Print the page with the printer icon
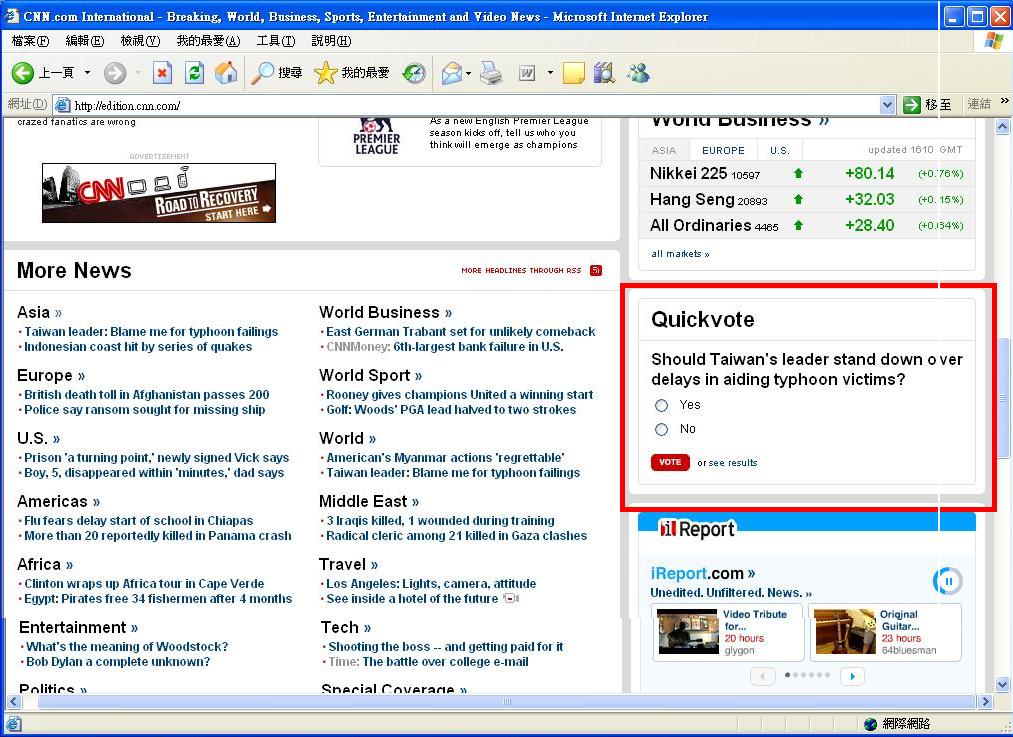 pyautogui.click(x=491, y=73)
